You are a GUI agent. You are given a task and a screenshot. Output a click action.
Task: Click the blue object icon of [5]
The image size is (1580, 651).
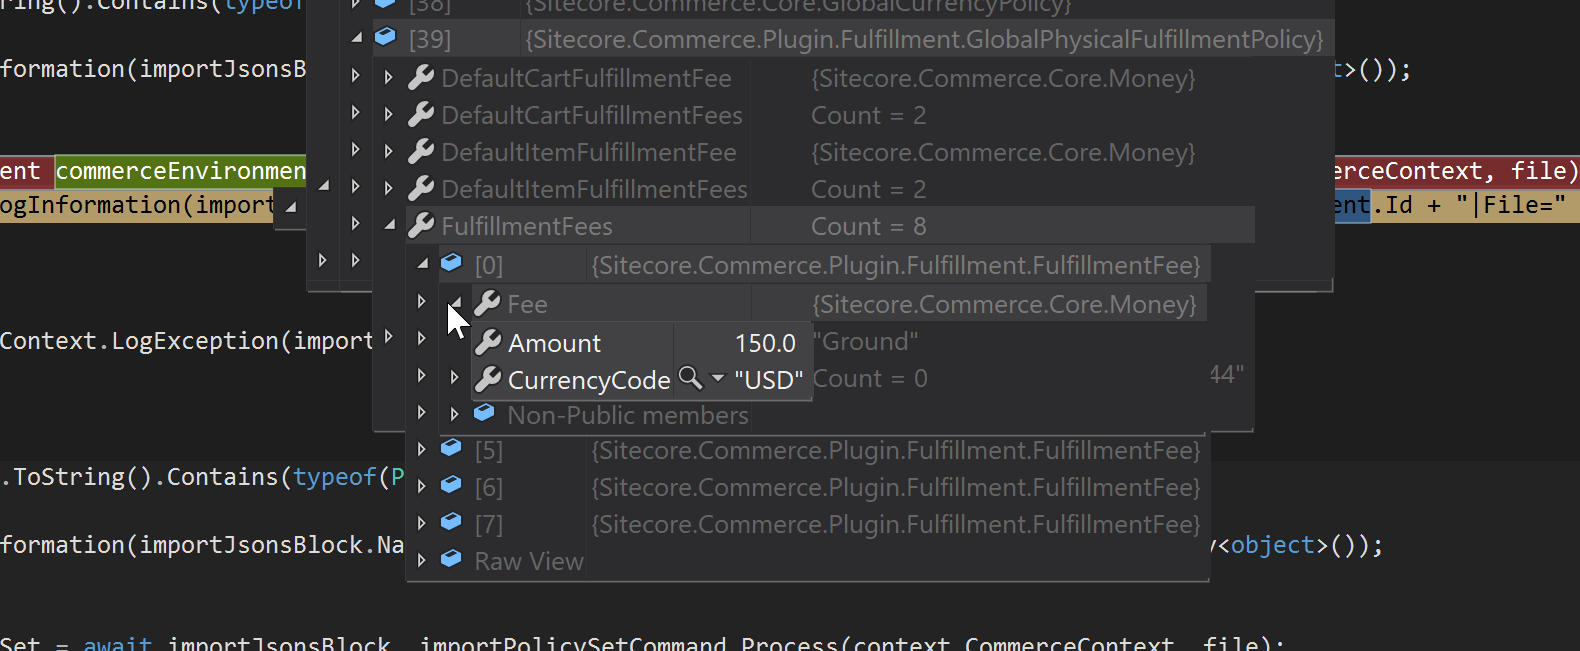tap(451, 448)
